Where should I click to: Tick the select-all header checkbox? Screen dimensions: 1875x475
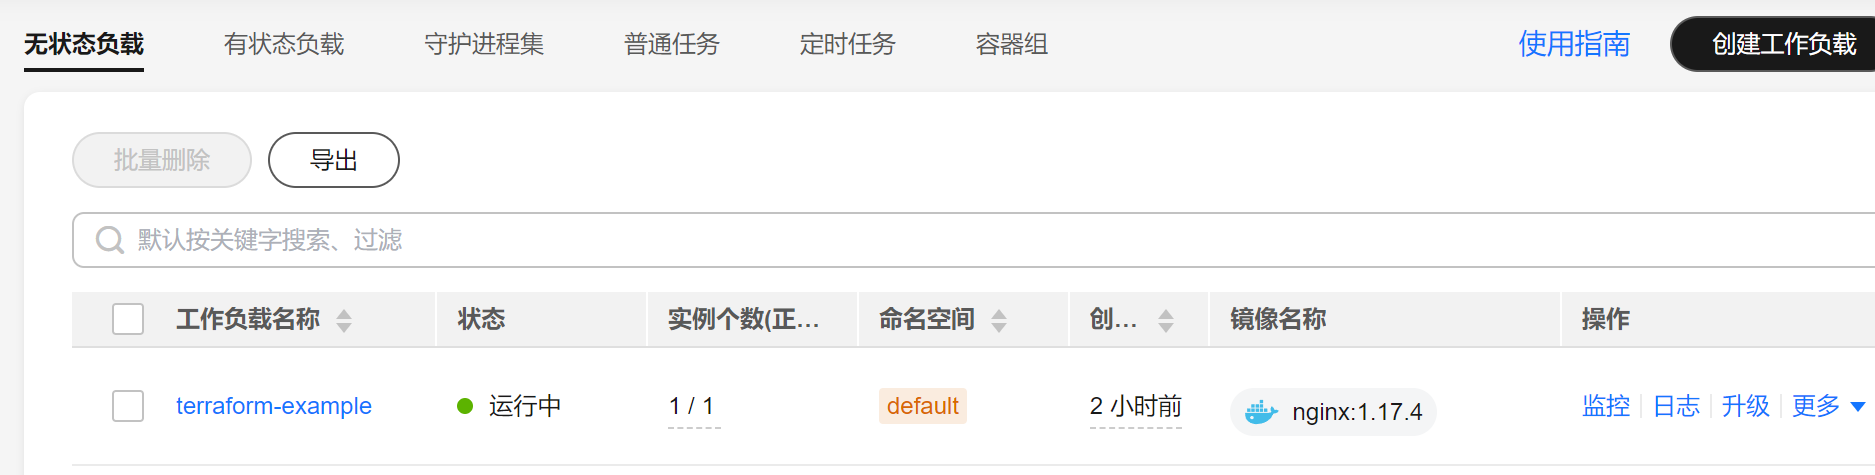click(x=128, y=319)
